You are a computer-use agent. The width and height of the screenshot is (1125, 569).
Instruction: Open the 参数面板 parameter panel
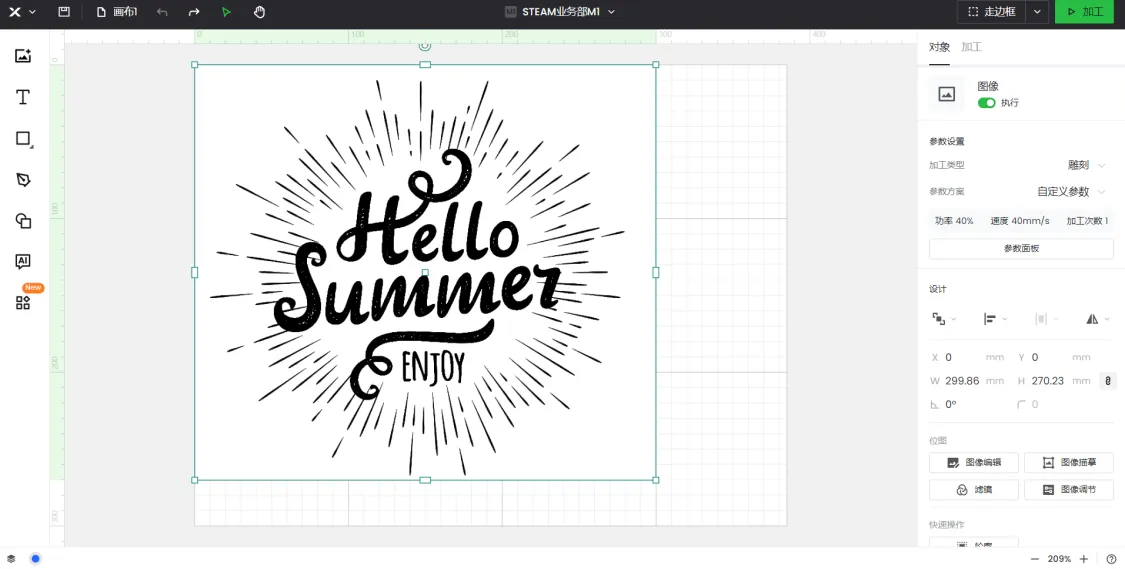click(x=1021, y=249)
